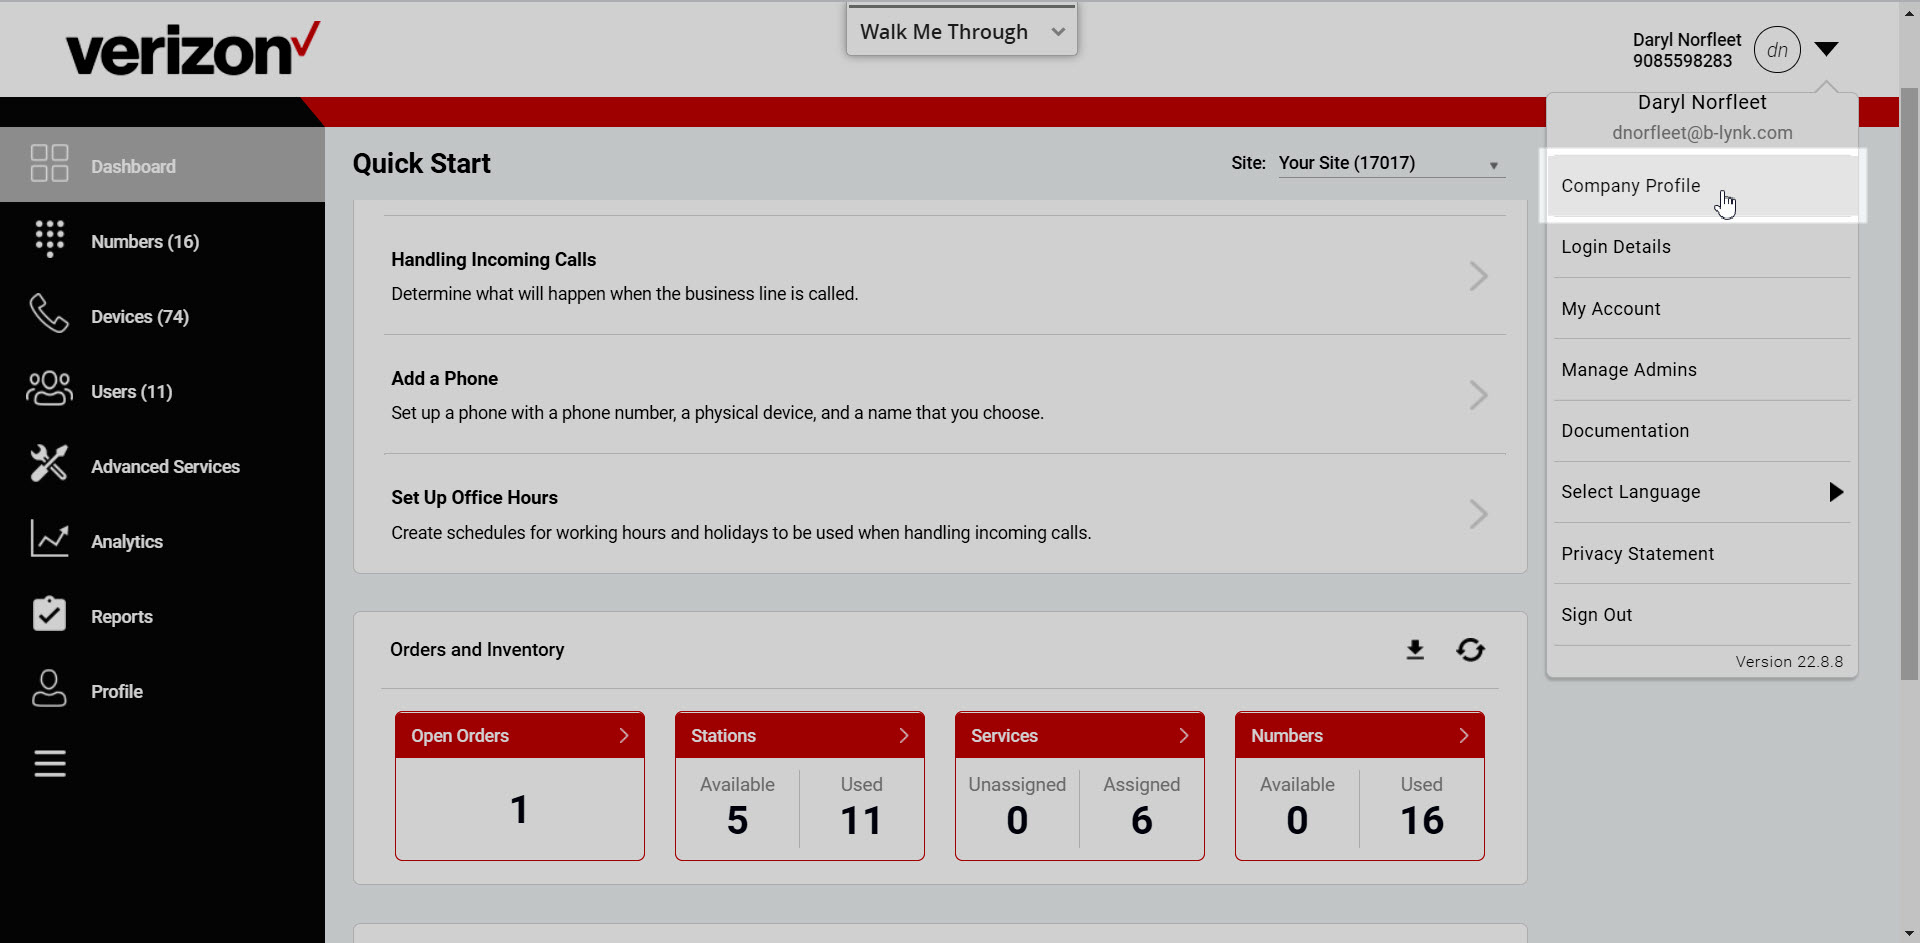Open the Services card chevron
This screenshot has width=1920, height=943.
point(1184,736)
